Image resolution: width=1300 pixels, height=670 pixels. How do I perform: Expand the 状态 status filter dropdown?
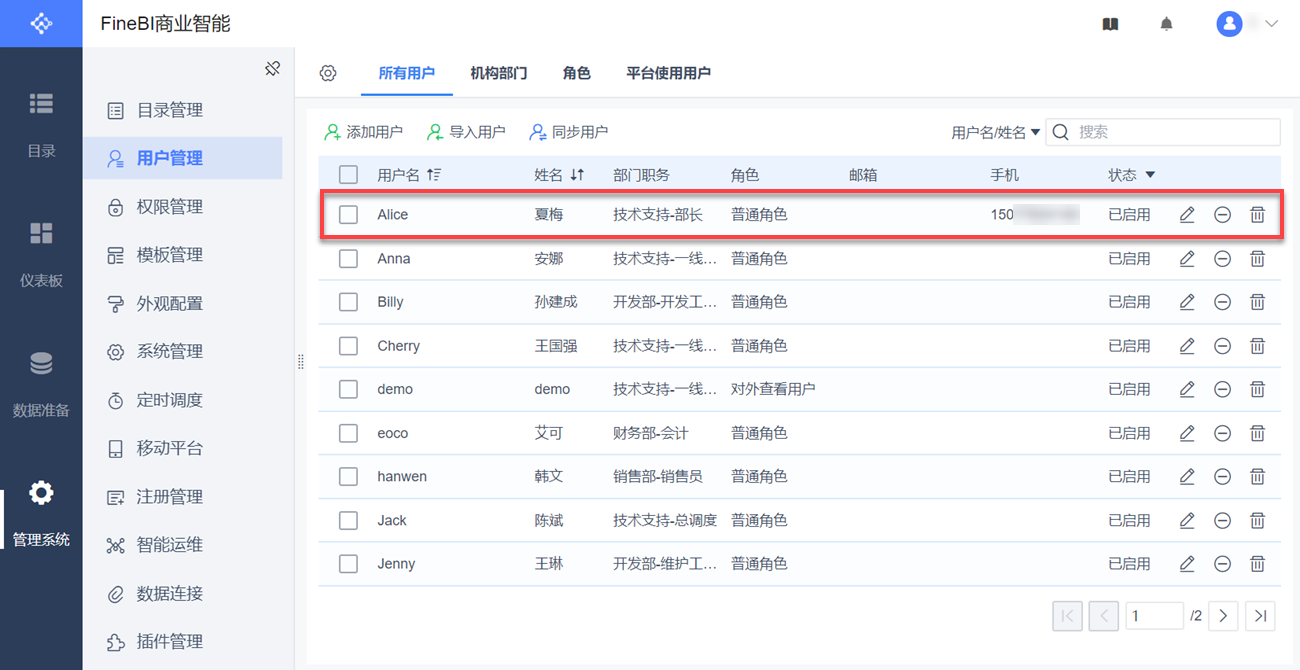[1150, 175]
